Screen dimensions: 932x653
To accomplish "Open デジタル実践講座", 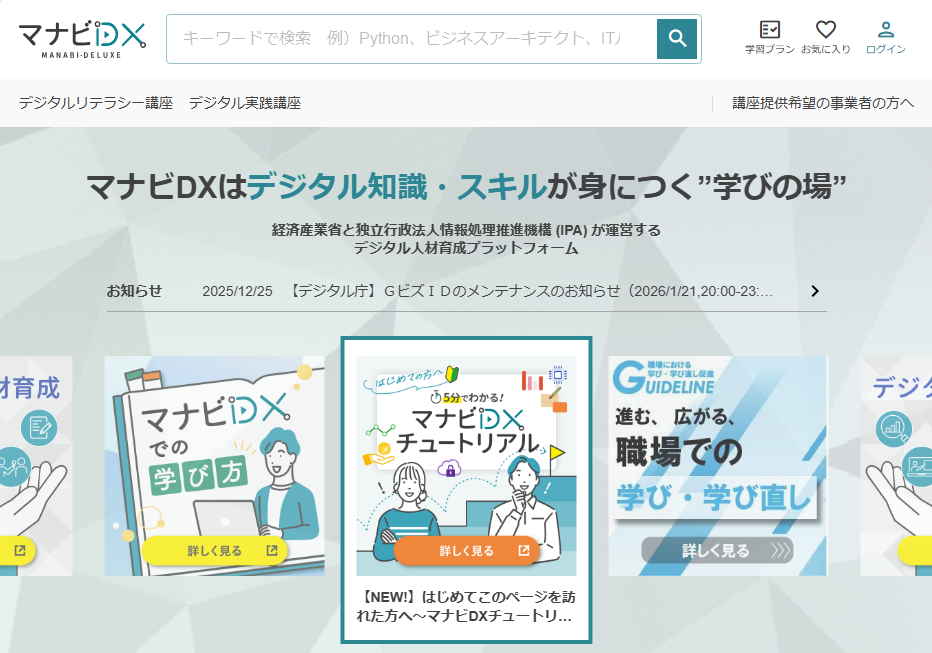I will (x=245, y=103).
